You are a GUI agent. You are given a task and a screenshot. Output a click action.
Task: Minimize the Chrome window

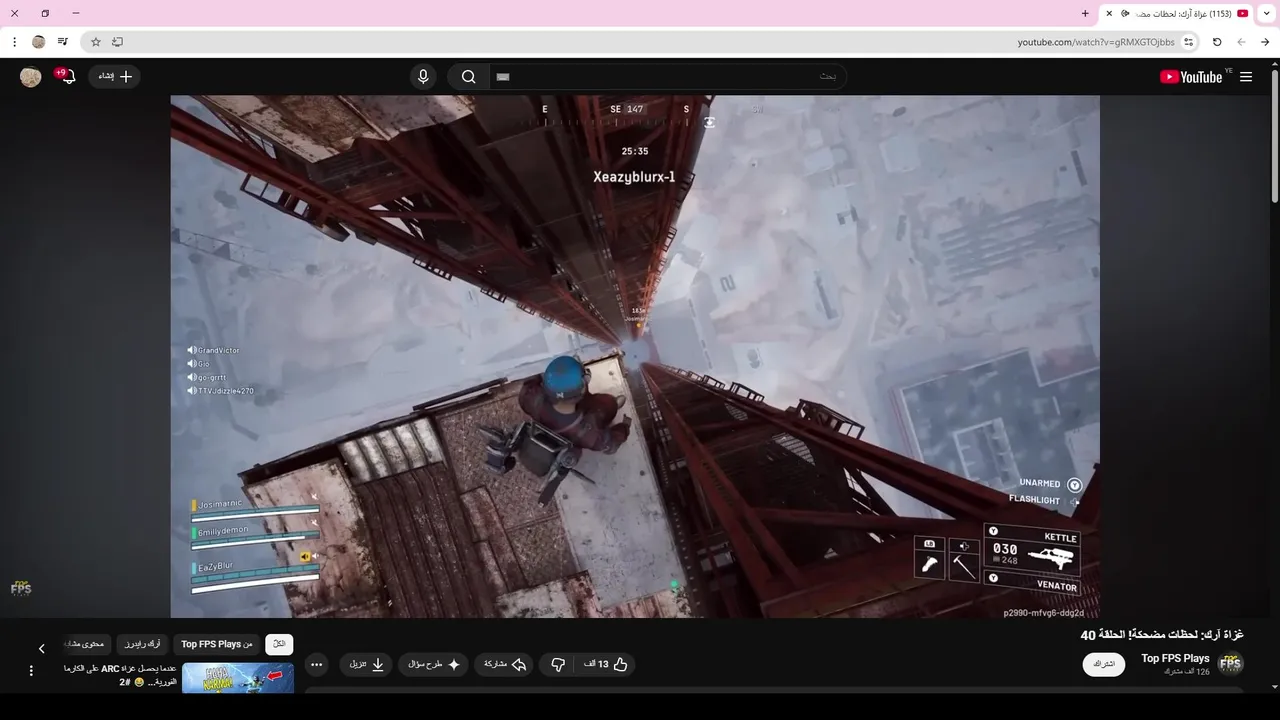(x=76, y=13)
